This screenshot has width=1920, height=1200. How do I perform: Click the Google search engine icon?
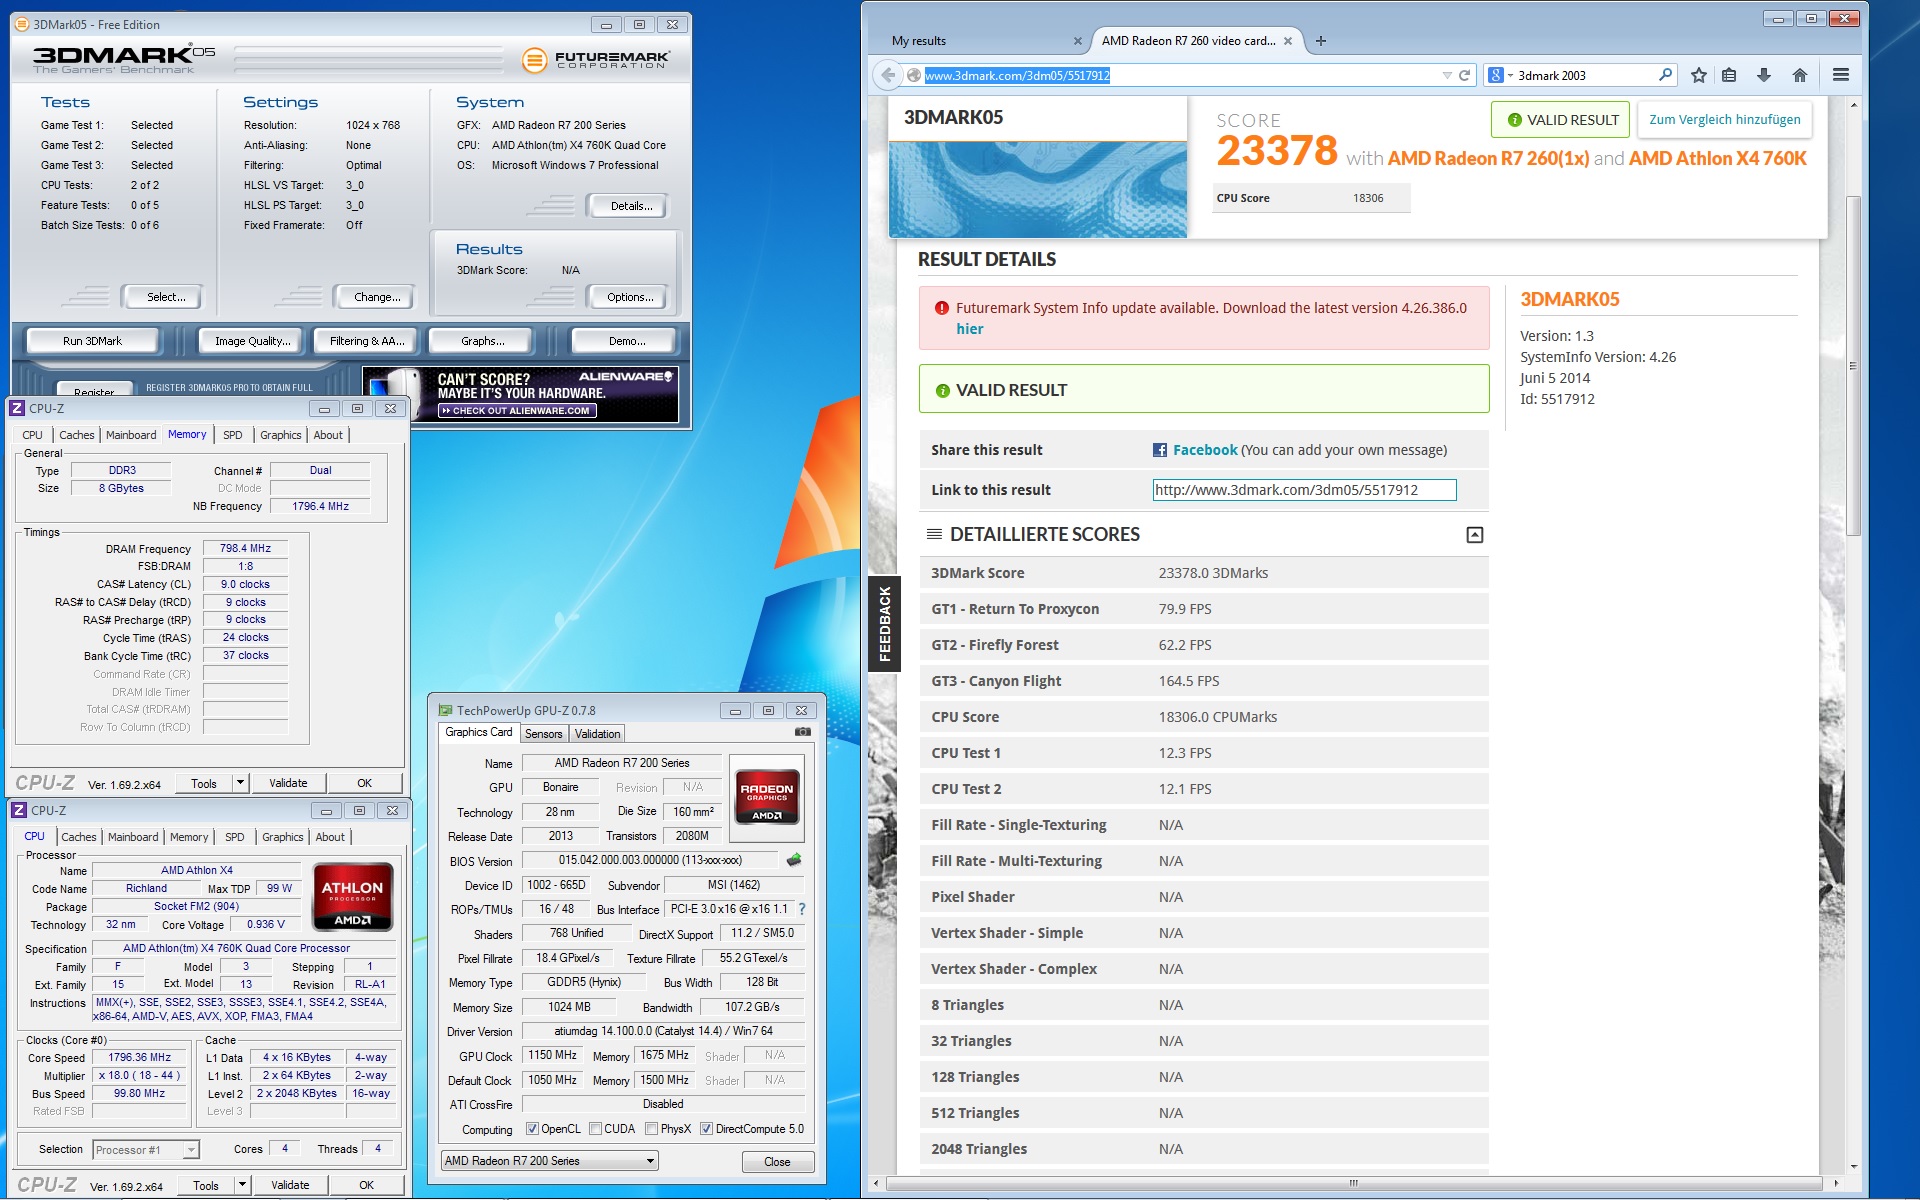(1496, 75)
